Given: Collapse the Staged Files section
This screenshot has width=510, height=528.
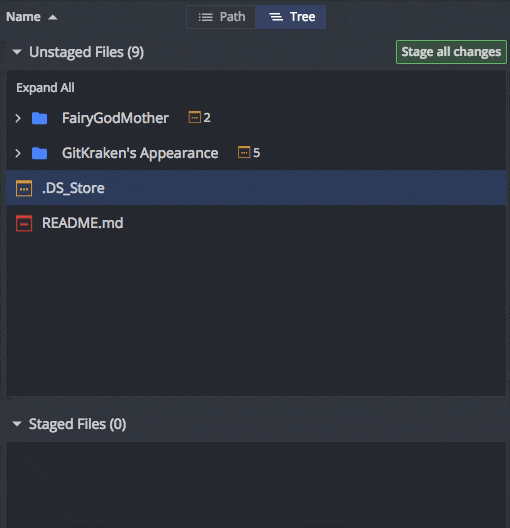Looking at the screenshot, I should [17, 424].
